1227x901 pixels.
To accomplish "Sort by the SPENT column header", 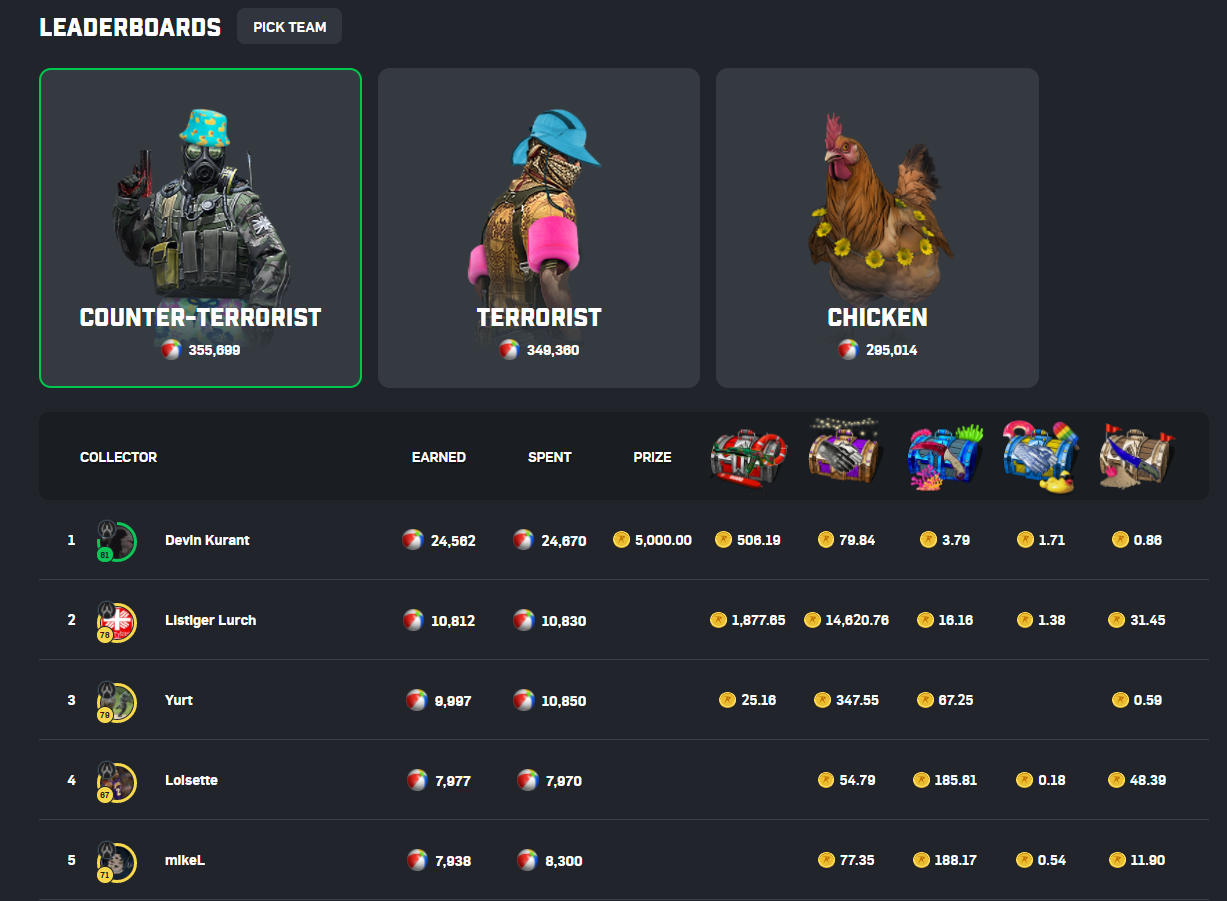I will [x=550, y=457].
